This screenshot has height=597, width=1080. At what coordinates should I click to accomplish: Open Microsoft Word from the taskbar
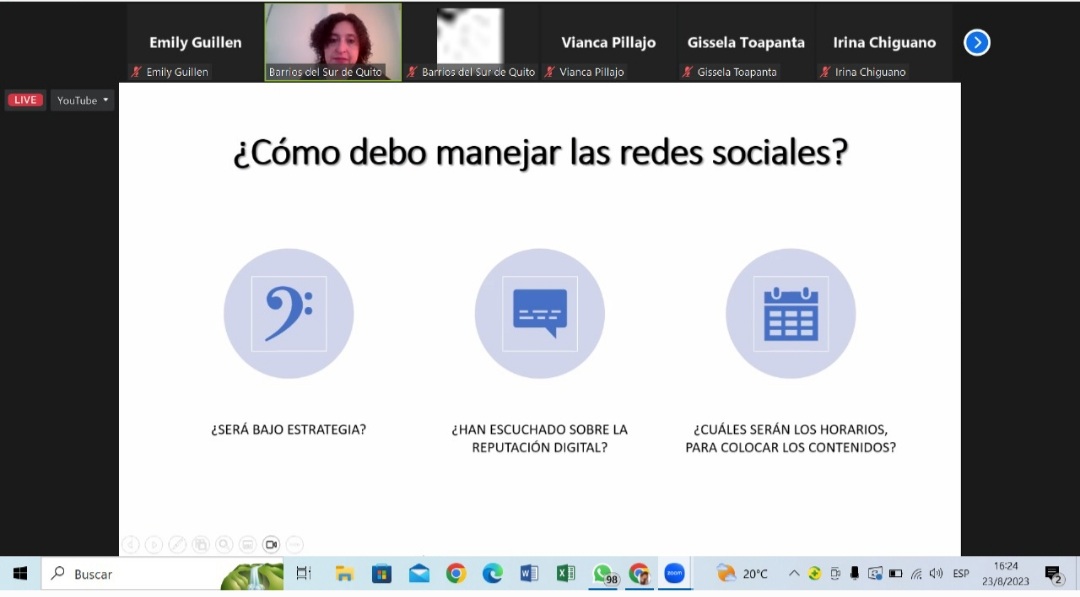528,573
